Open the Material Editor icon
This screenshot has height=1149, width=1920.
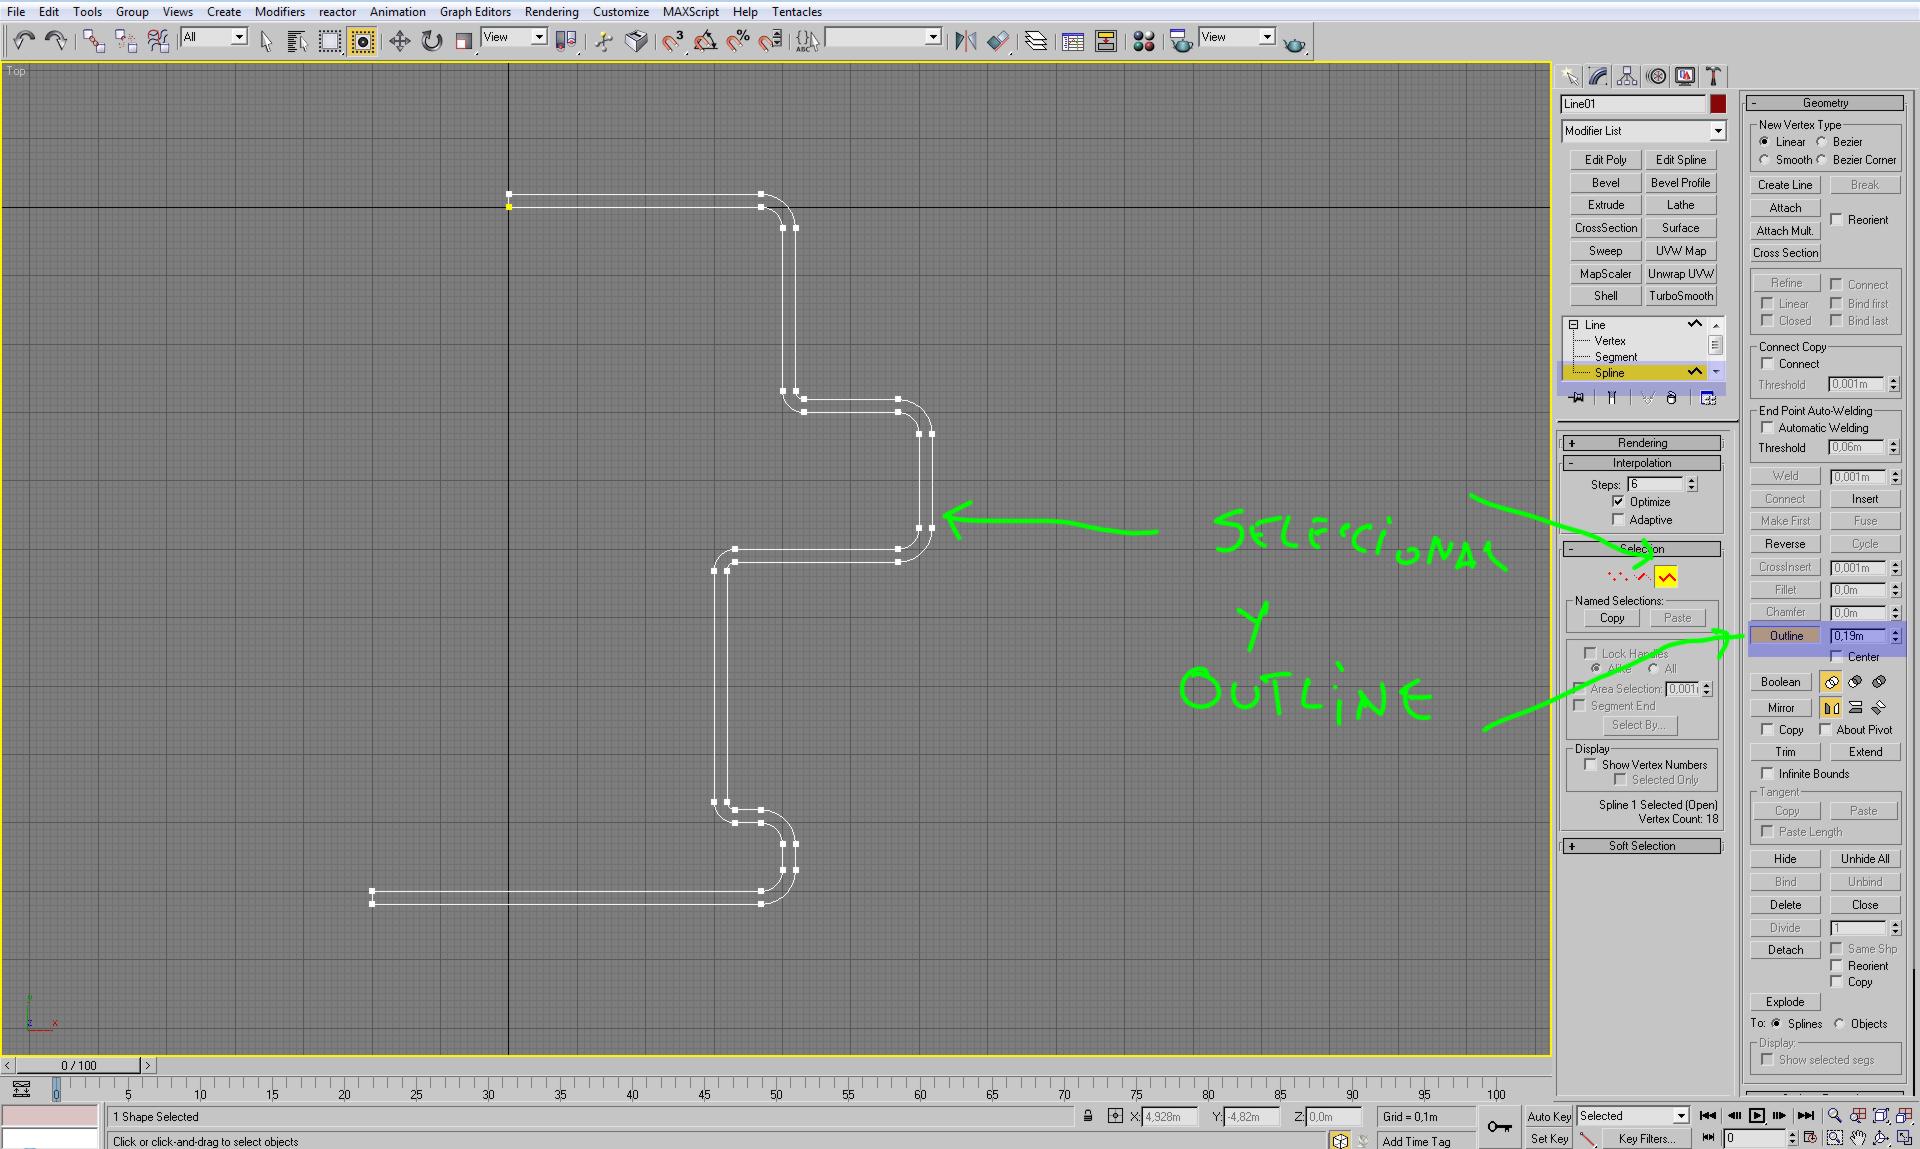[x=1143, y=40]
